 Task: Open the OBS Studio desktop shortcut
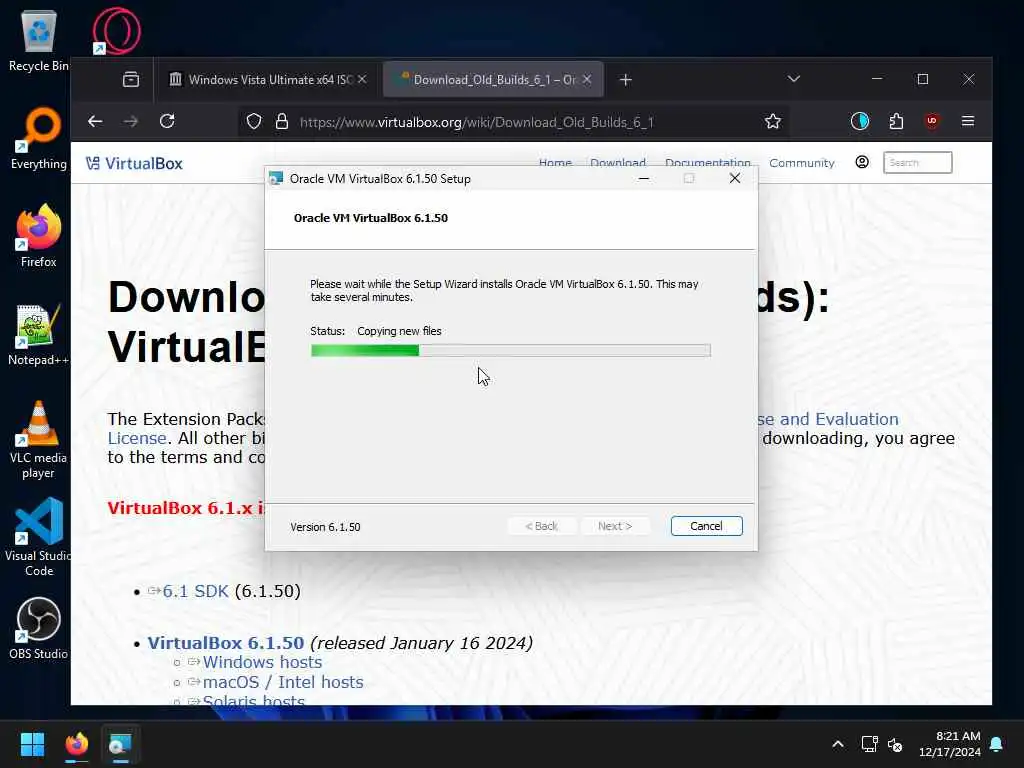[39, 628]
